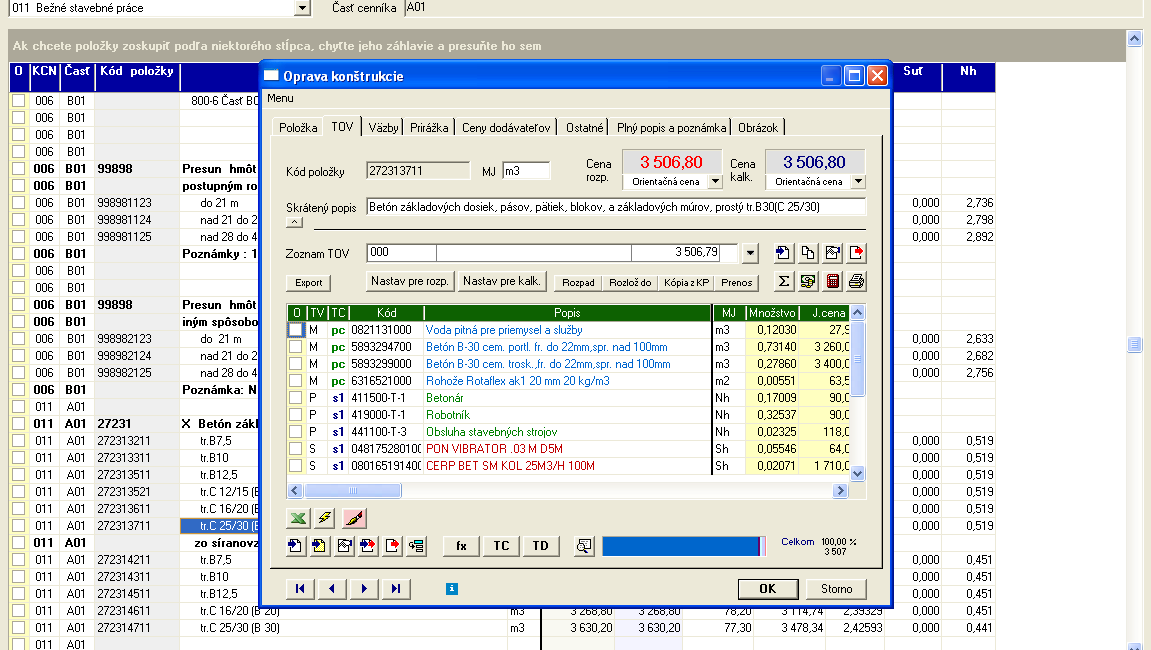Click the Export button

point(308,283)
